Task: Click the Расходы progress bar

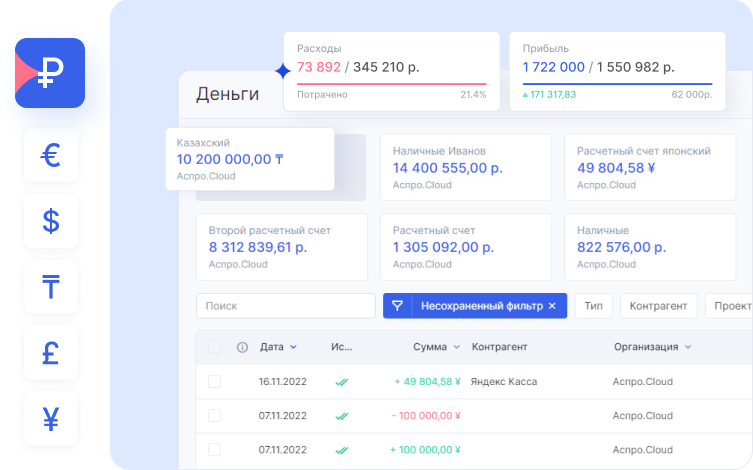Action: [385, 84]
